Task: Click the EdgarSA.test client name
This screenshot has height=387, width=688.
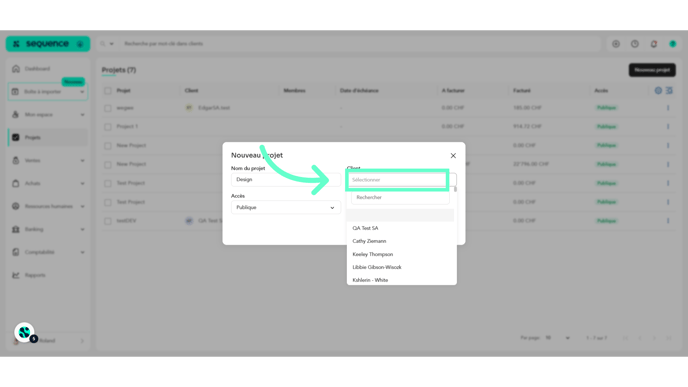Action: click(x=214, y=108)
